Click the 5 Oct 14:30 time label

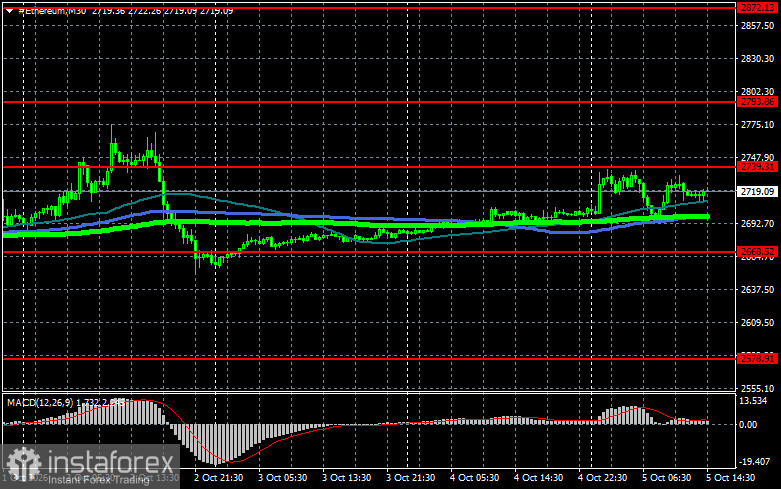coord(731,478)
